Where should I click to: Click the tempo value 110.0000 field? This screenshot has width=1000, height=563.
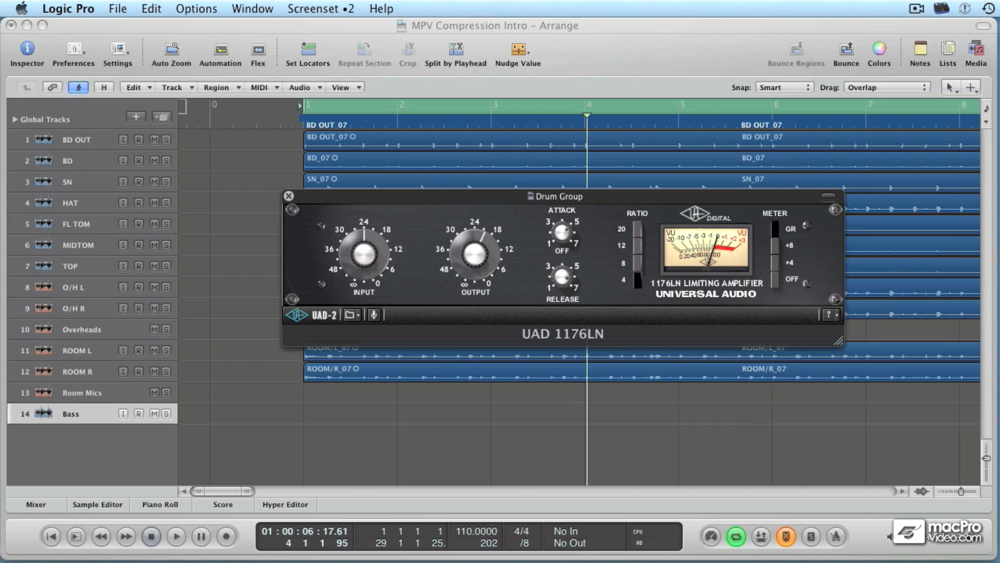tap(476, 531)
